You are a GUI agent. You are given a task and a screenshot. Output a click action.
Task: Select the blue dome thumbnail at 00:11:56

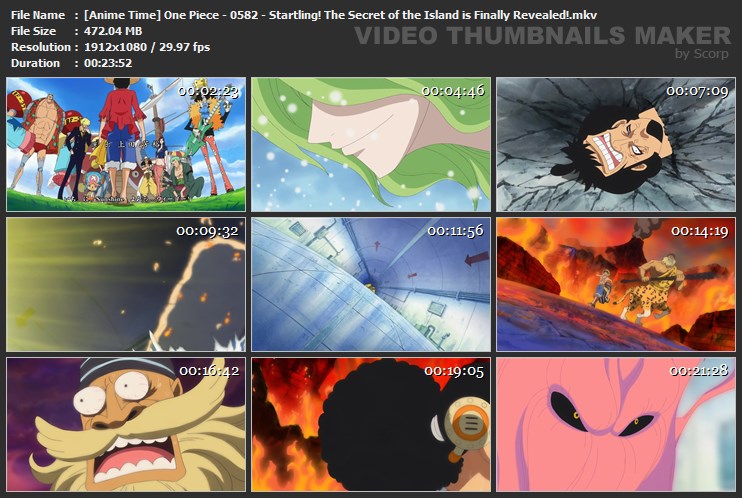(371, 285)
